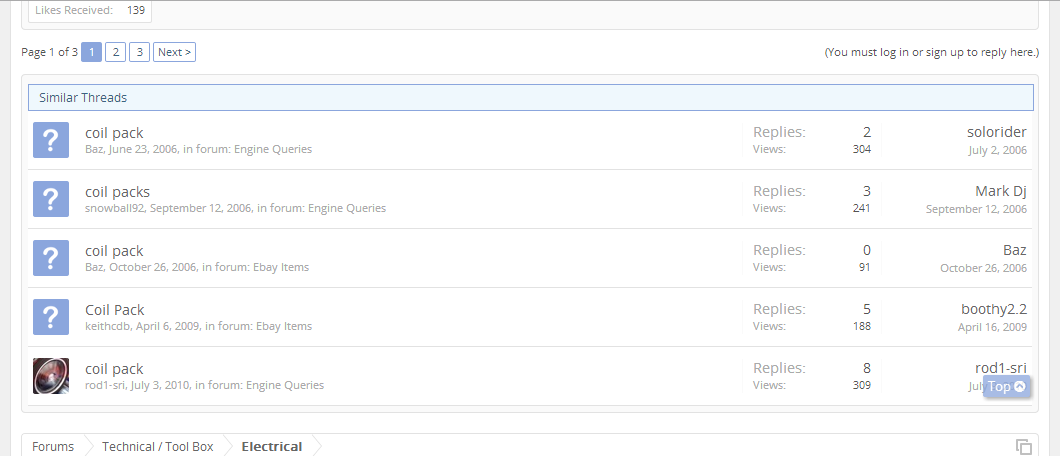Click last post date October 26, 2006

tap(984, 268)
